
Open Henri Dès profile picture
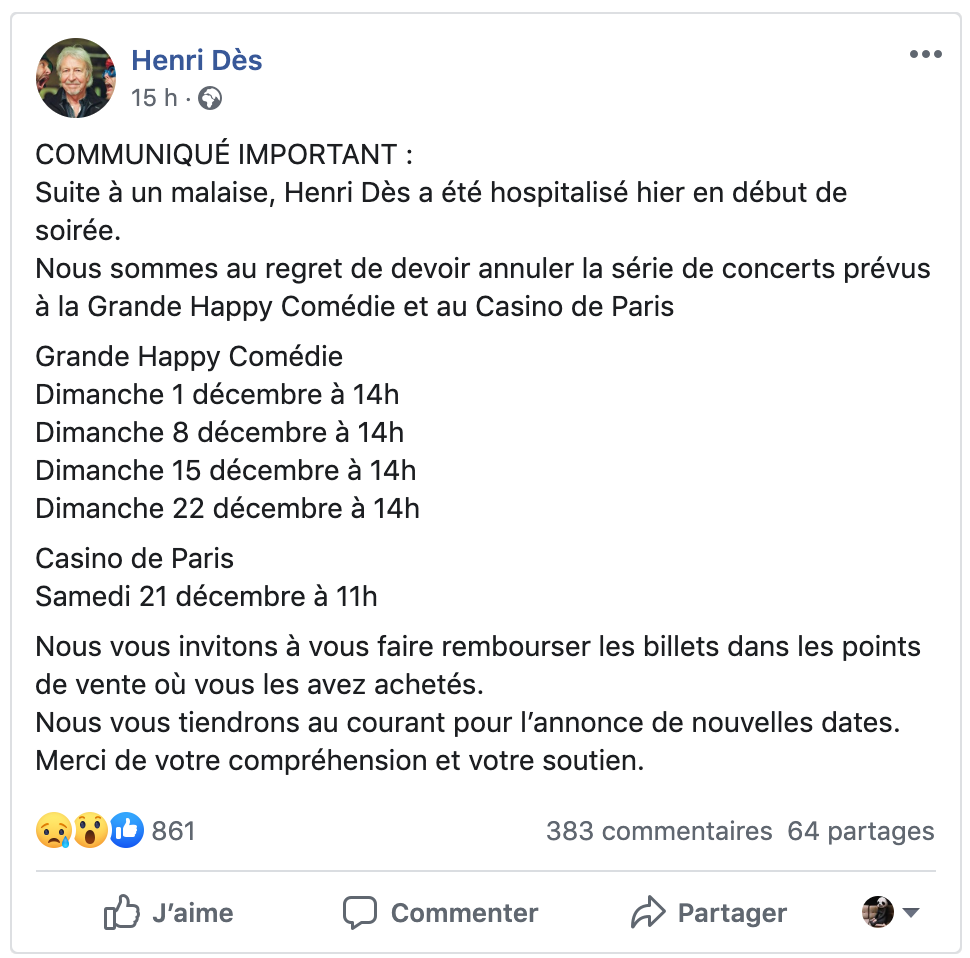click(75, 78)
